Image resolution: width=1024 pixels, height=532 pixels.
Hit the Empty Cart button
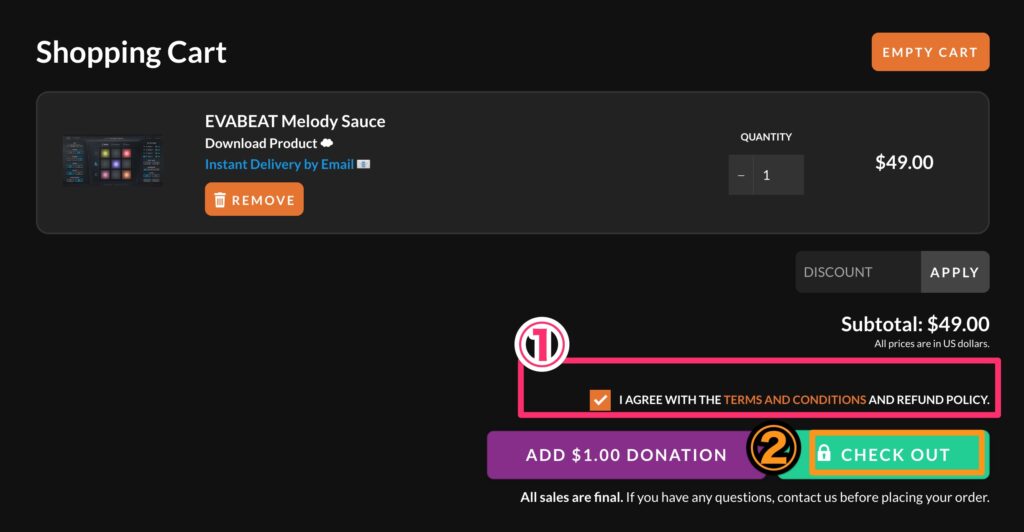930,52
